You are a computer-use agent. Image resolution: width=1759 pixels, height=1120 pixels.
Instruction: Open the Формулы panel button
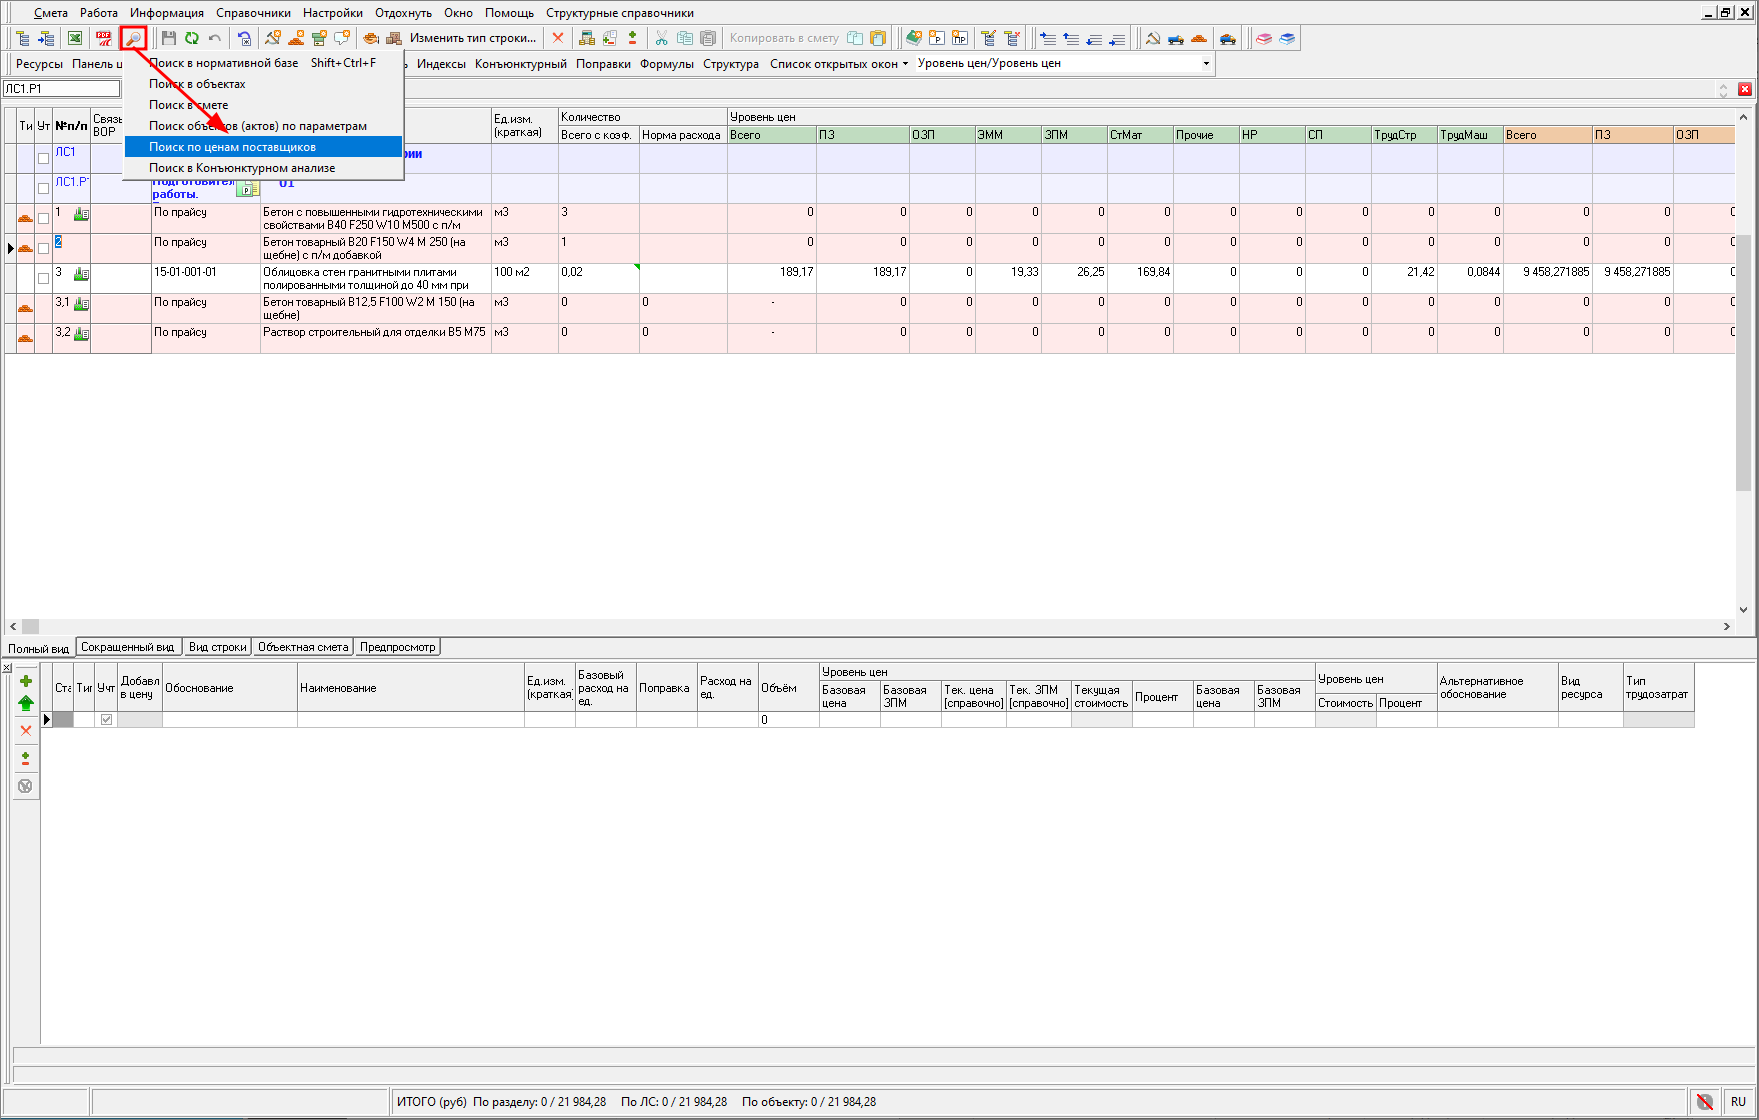666,63
